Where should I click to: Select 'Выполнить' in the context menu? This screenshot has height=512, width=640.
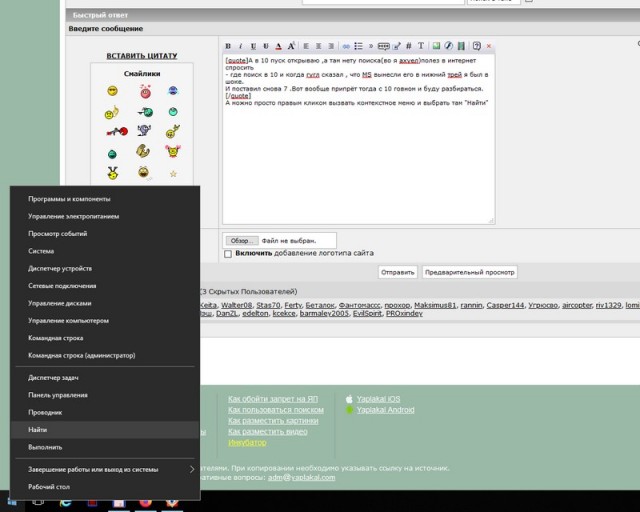(105, 447)
